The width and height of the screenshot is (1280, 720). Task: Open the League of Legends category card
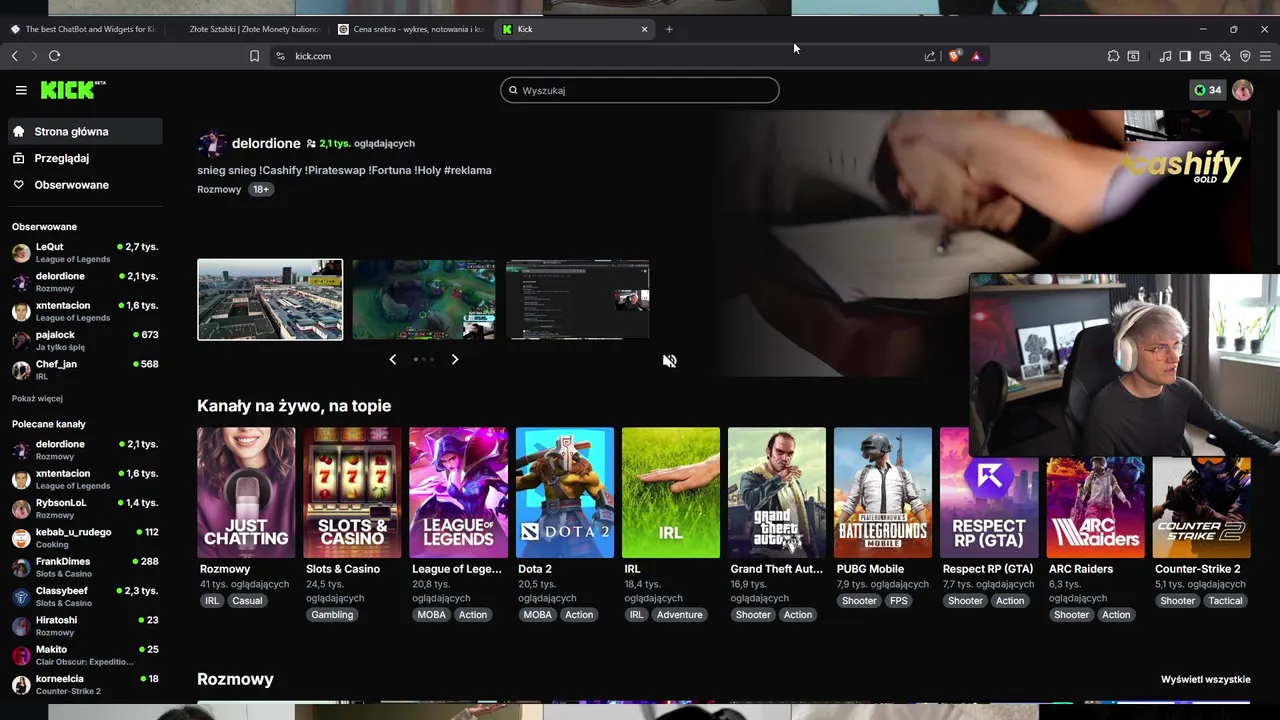(458, 492)
